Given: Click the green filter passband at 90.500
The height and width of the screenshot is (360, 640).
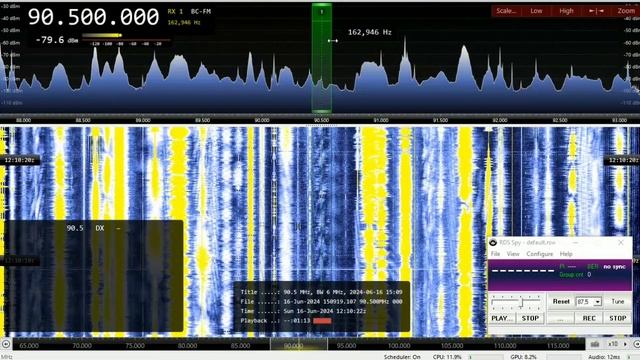Looking at the screenshot, I should pos(322,58).
